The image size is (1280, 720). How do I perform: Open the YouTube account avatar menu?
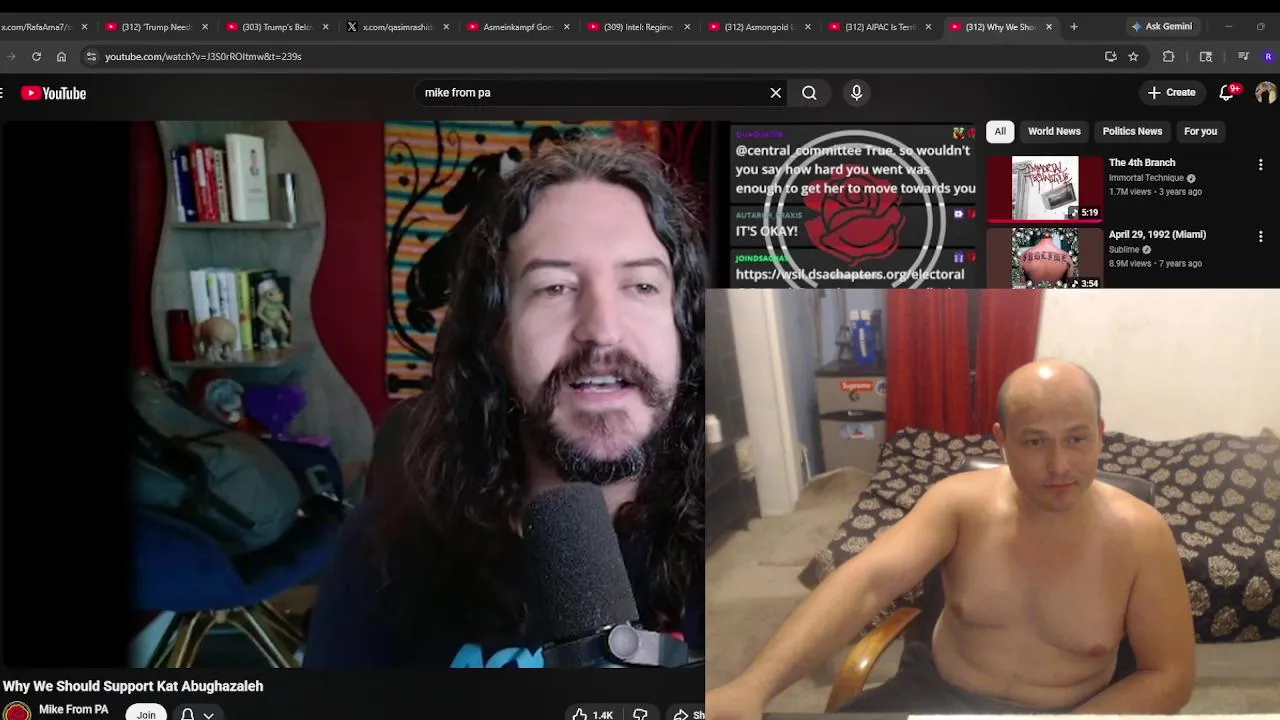[1266, 93]
